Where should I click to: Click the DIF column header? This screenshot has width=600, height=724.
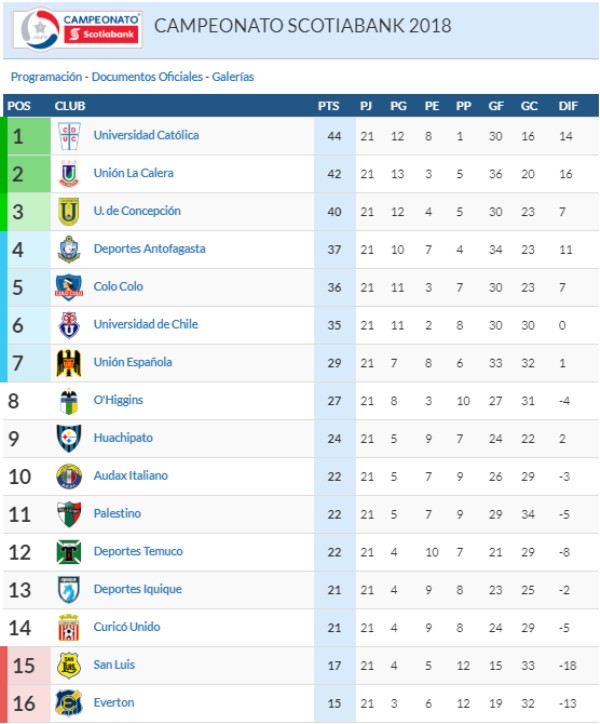click(x=567, y=106)
